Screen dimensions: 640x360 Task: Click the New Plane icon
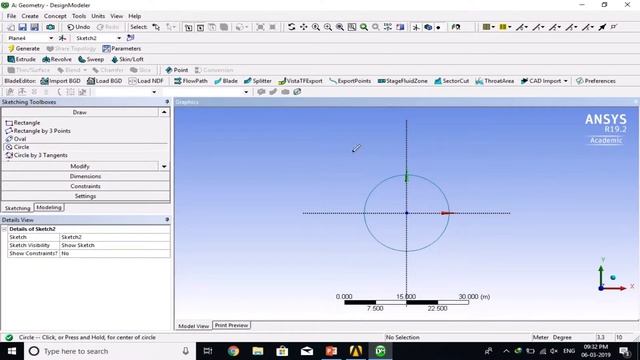click(62, 38)
